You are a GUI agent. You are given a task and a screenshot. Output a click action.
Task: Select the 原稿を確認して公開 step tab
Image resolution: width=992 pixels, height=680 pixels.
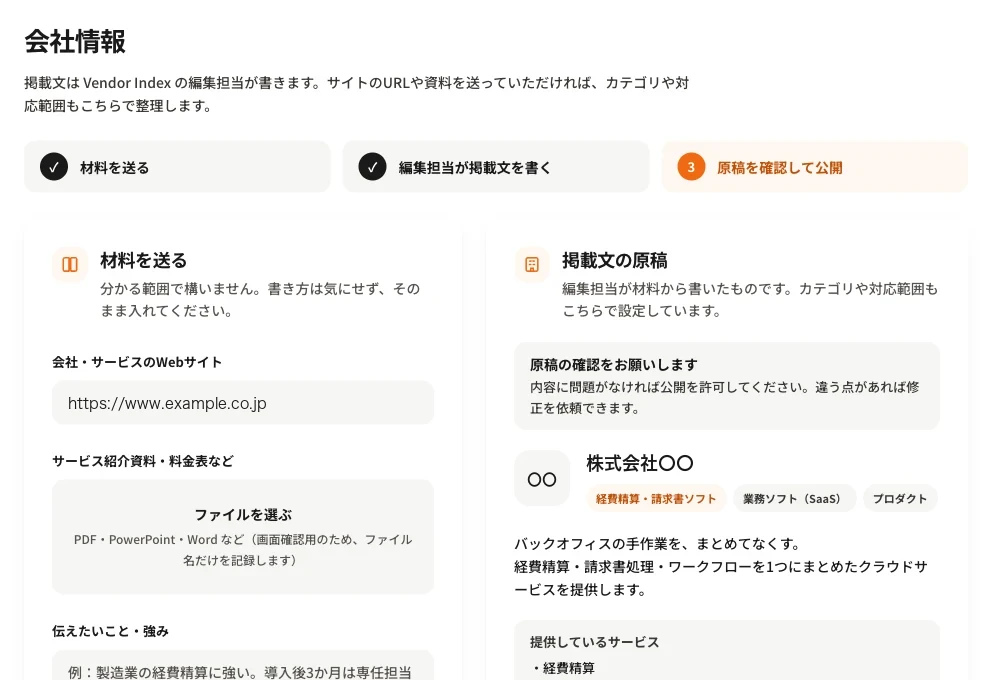[815, 167]
